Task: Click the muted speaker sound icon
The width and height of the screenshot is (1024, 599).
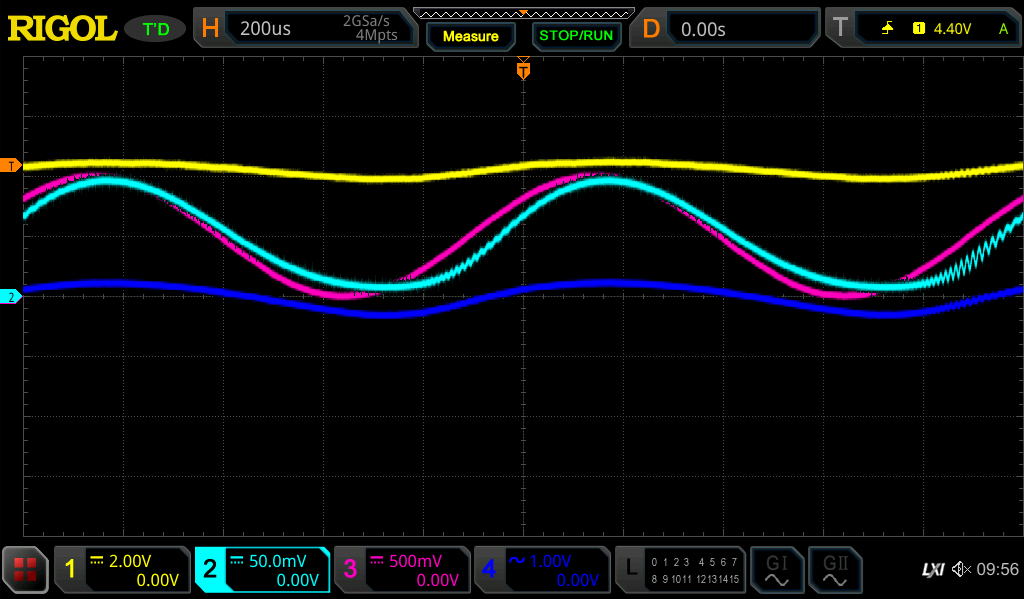Action: click(x=961, y=570)
